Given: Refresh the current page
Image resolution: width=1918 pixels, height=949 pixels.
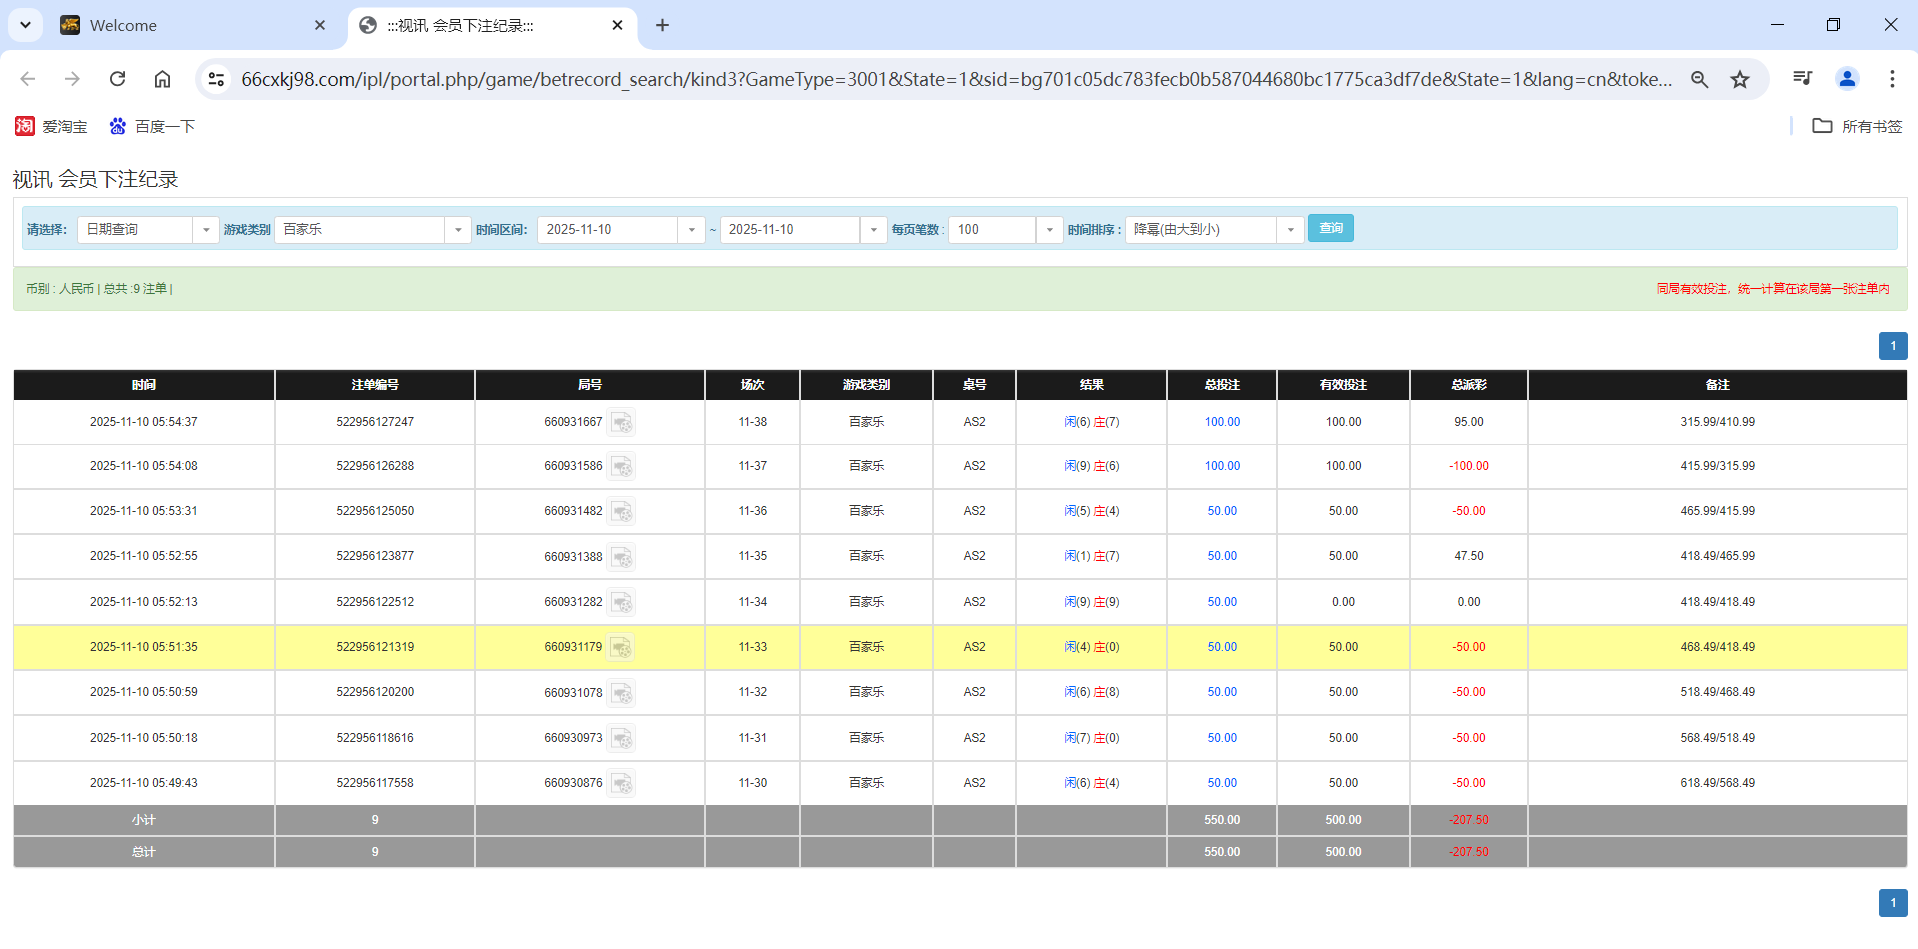Looking at the screenshot, I should 117,79.
